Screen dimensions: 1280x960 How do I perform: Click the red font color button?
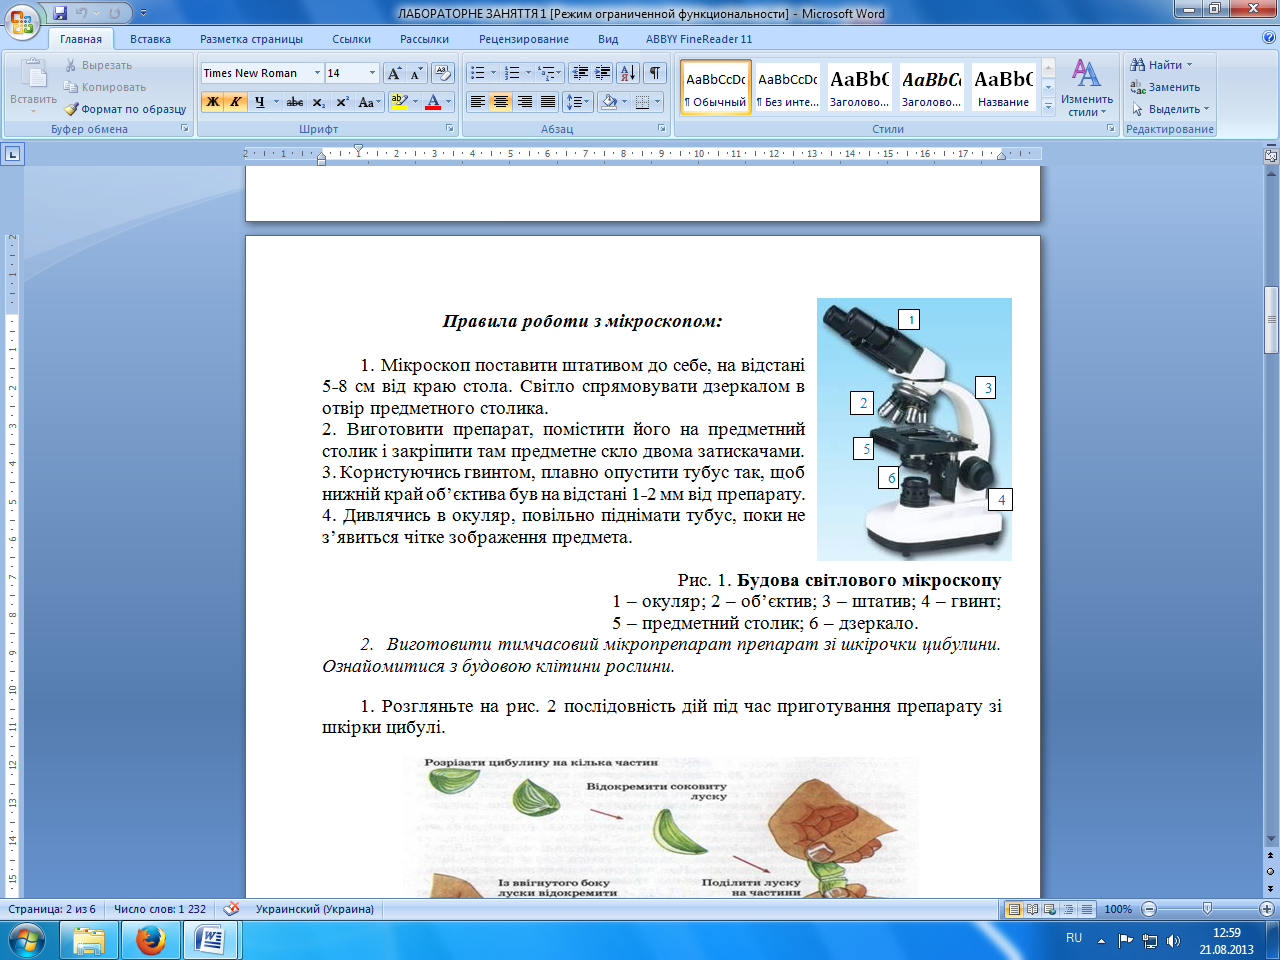pos(433,102)
